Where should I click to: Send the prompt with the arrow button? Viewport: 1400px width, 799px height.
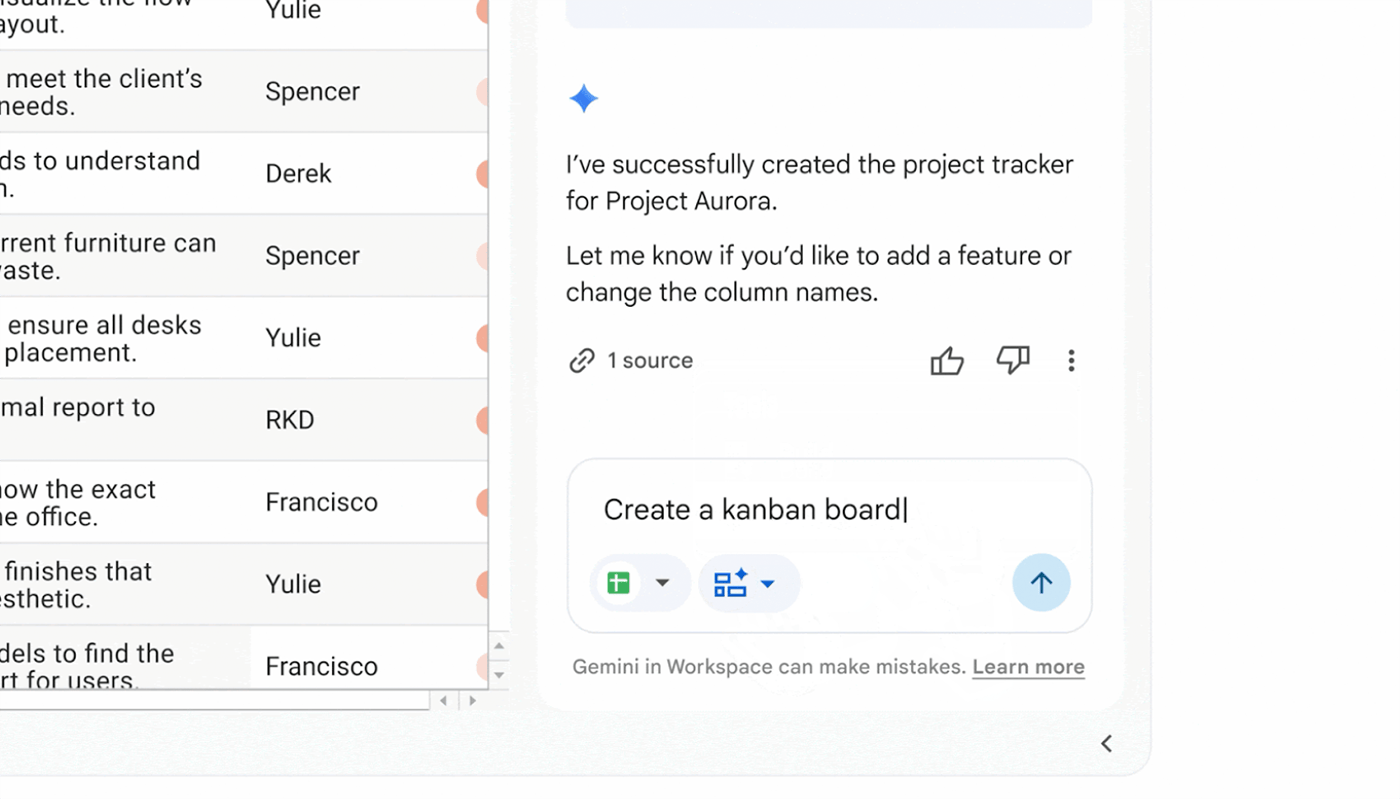point(1041,583)
